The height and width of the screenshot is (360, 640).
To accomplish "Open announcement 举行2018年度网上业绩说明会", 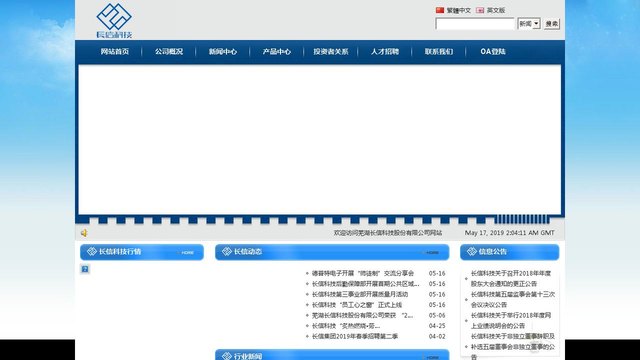I will click(511, 320).
